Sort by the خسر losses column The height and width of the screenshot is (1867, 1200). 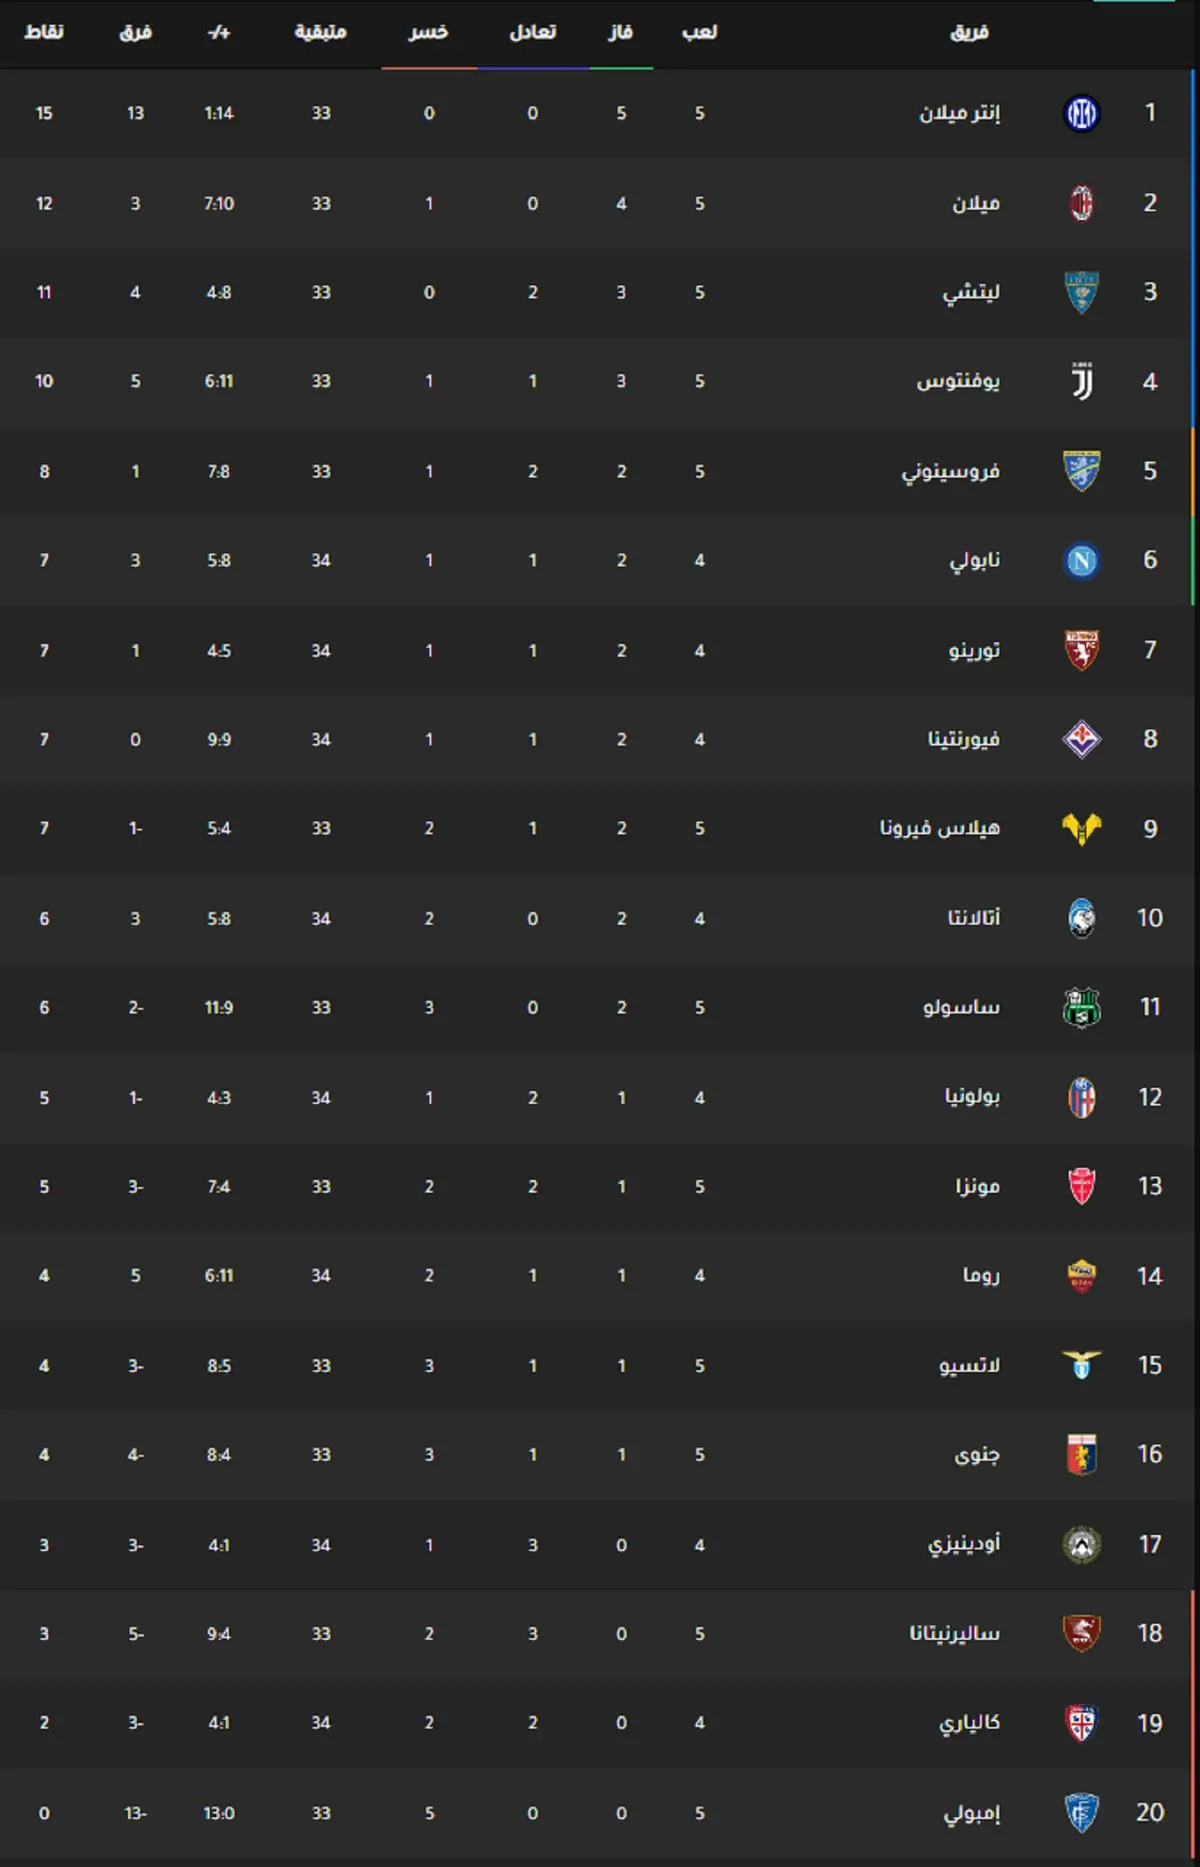click(x=429, y=32)
